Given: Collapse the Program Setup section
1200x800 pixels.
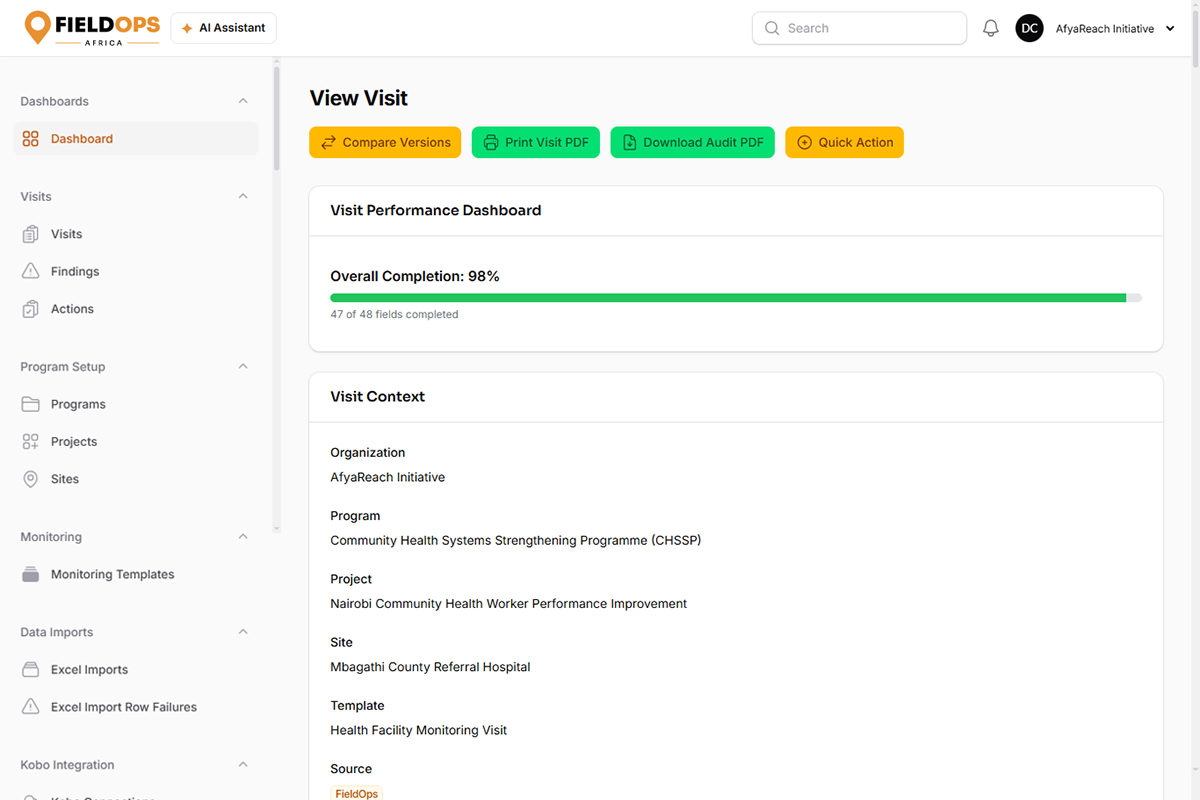Looking at the screenshot, I should 243,366.
